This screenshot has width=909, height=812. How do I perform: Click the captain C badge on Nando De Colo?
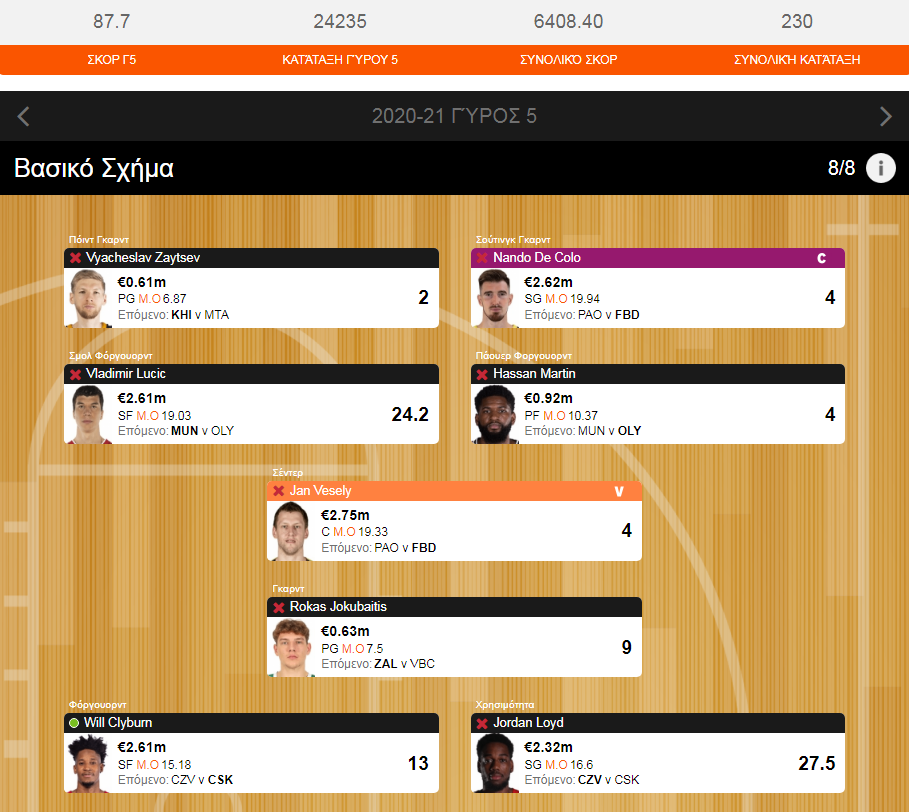click(x=821, y=258)
